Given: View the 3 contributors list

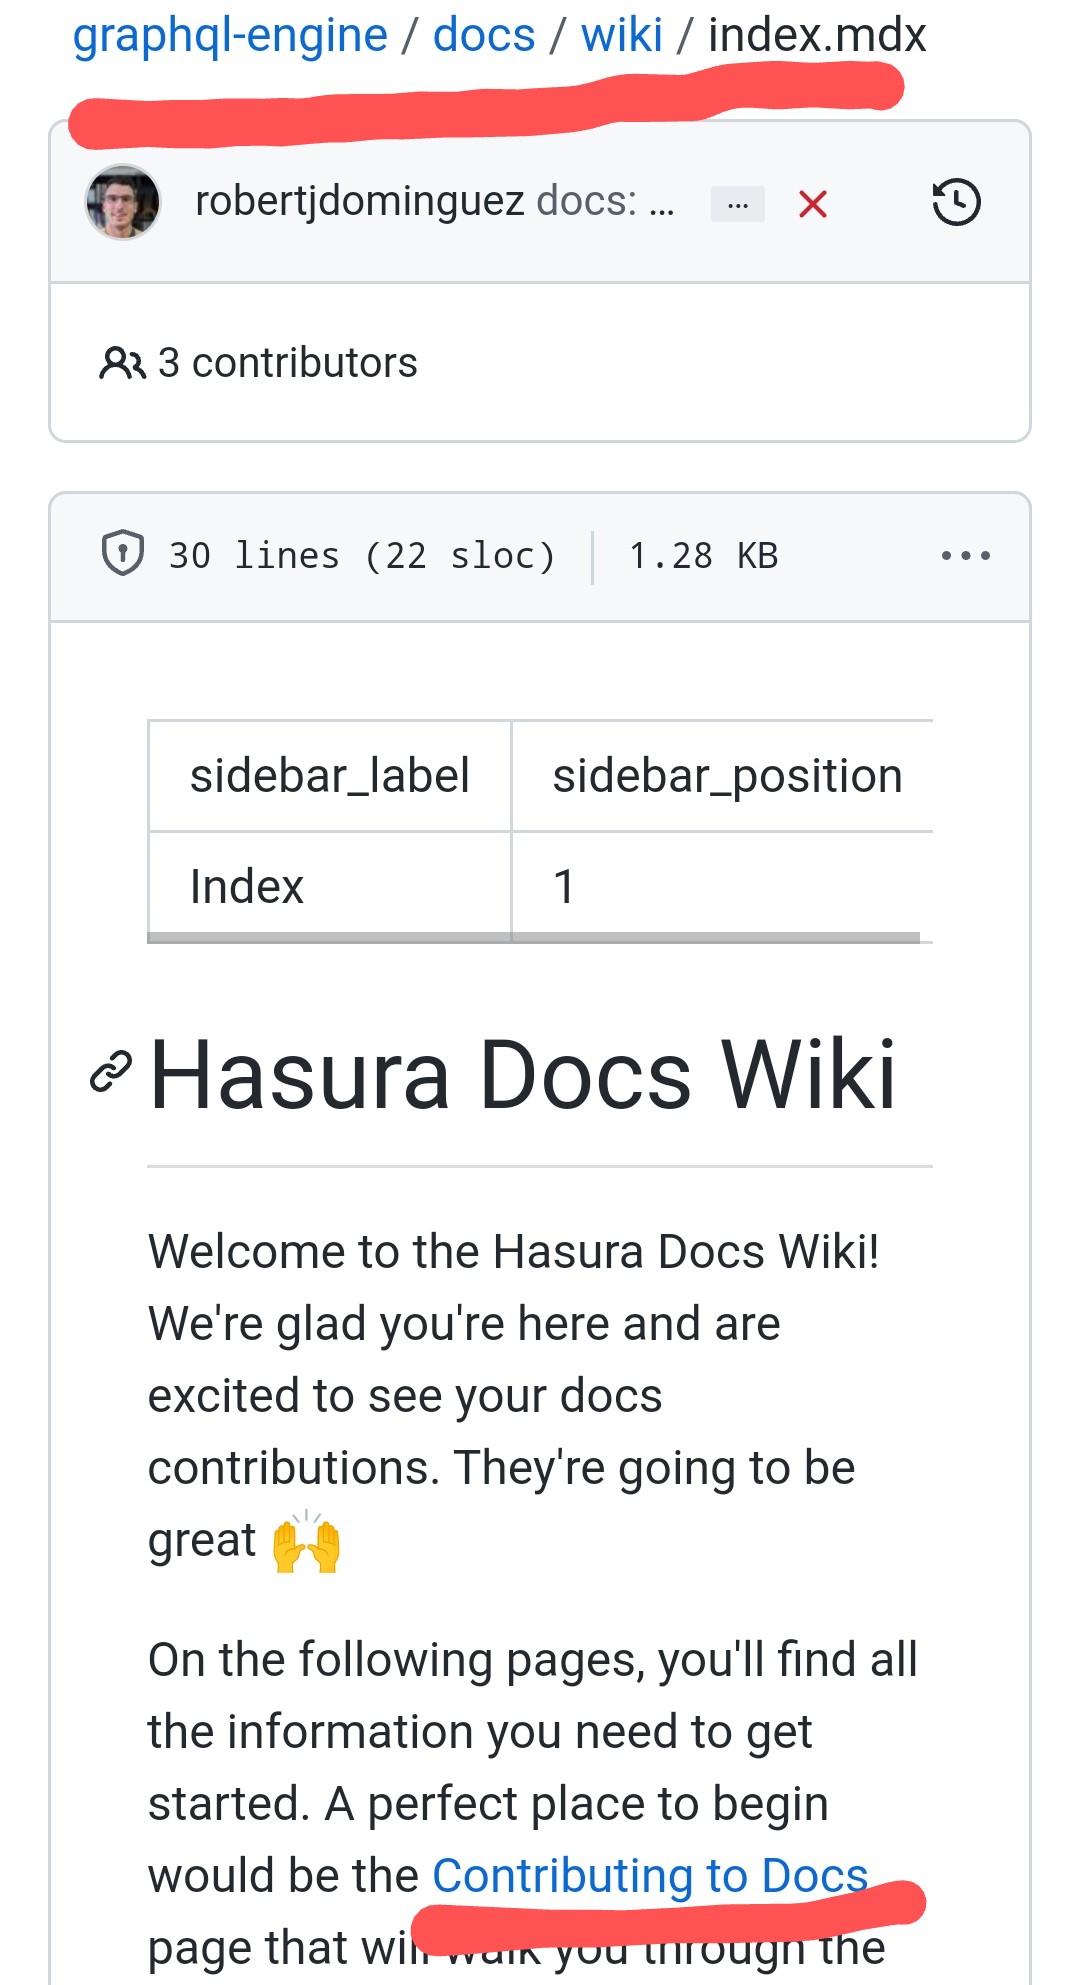Looking at the screenshot, I should coord(287,363).
